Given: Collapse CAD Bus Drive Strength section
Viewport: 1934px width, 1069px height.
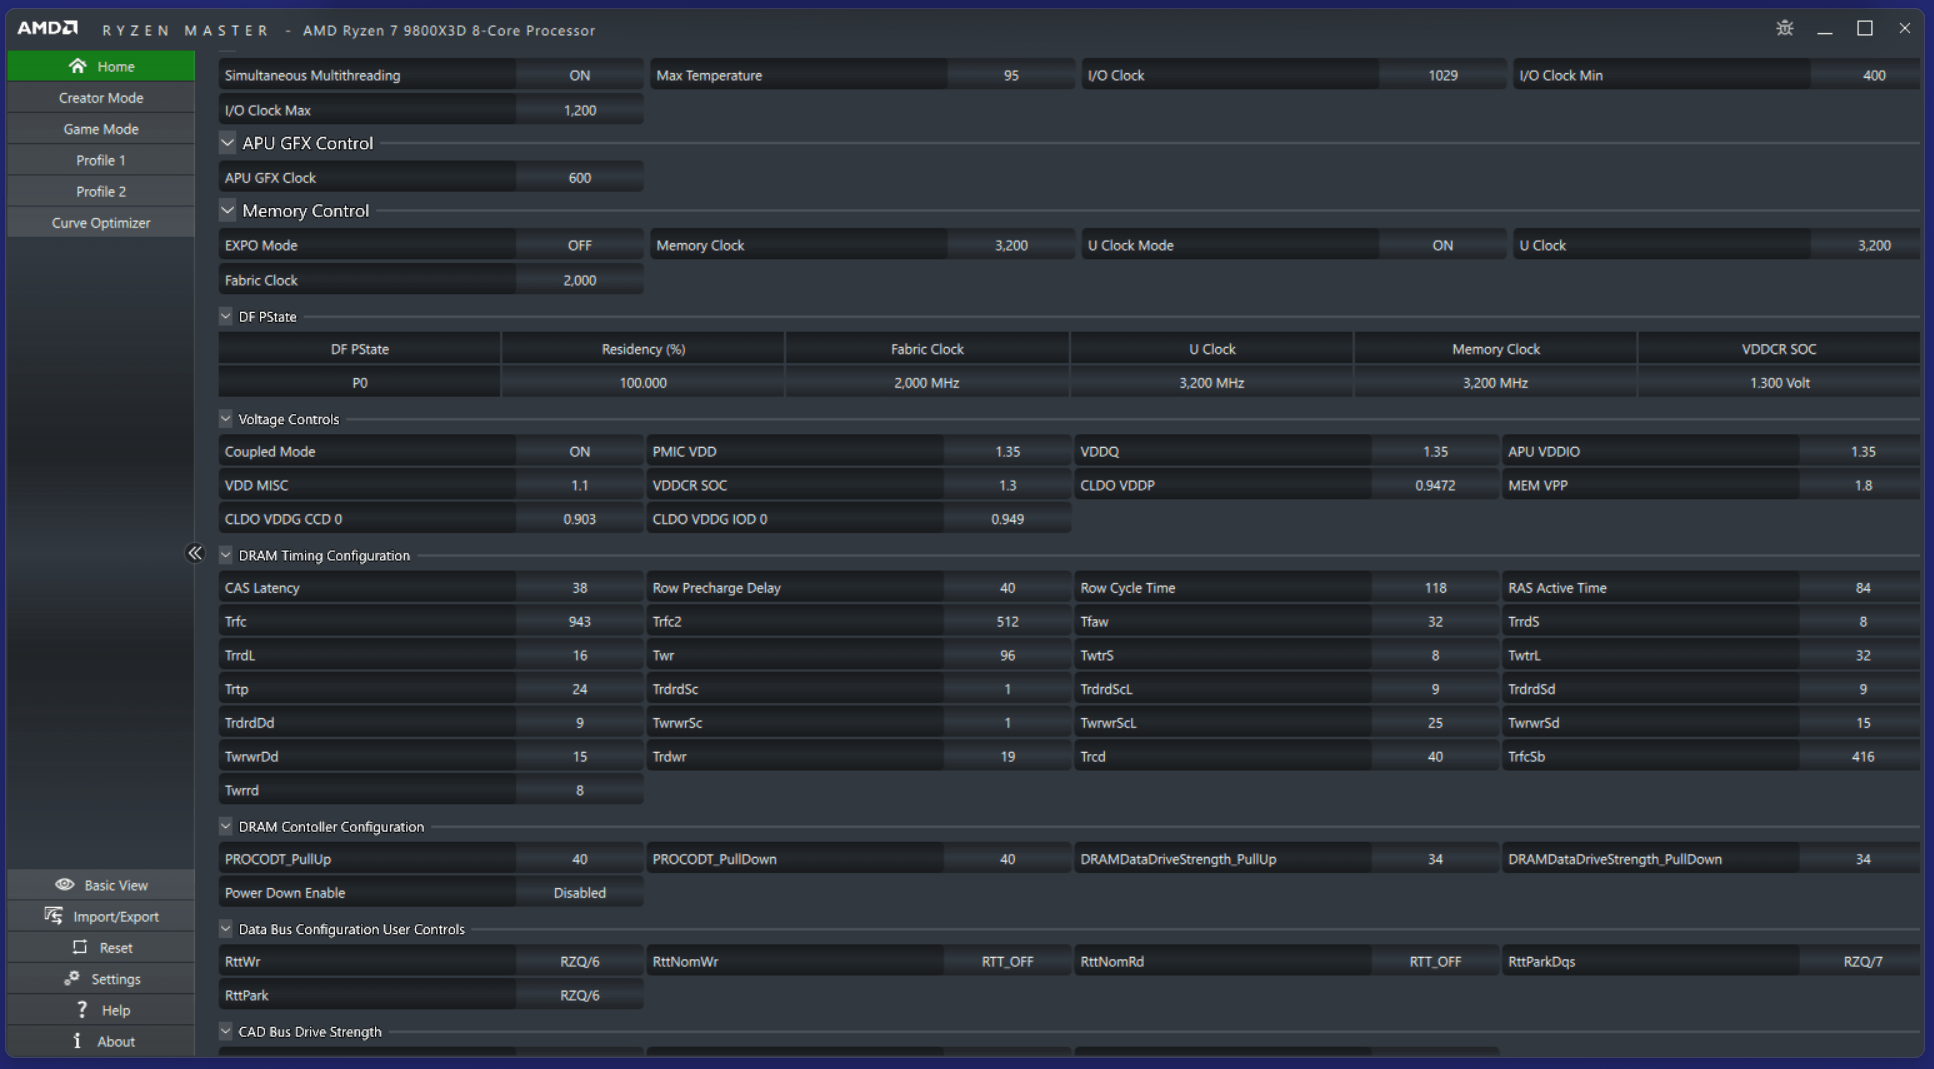Looking at the screenshot, I should click(x=226, y=1031).
